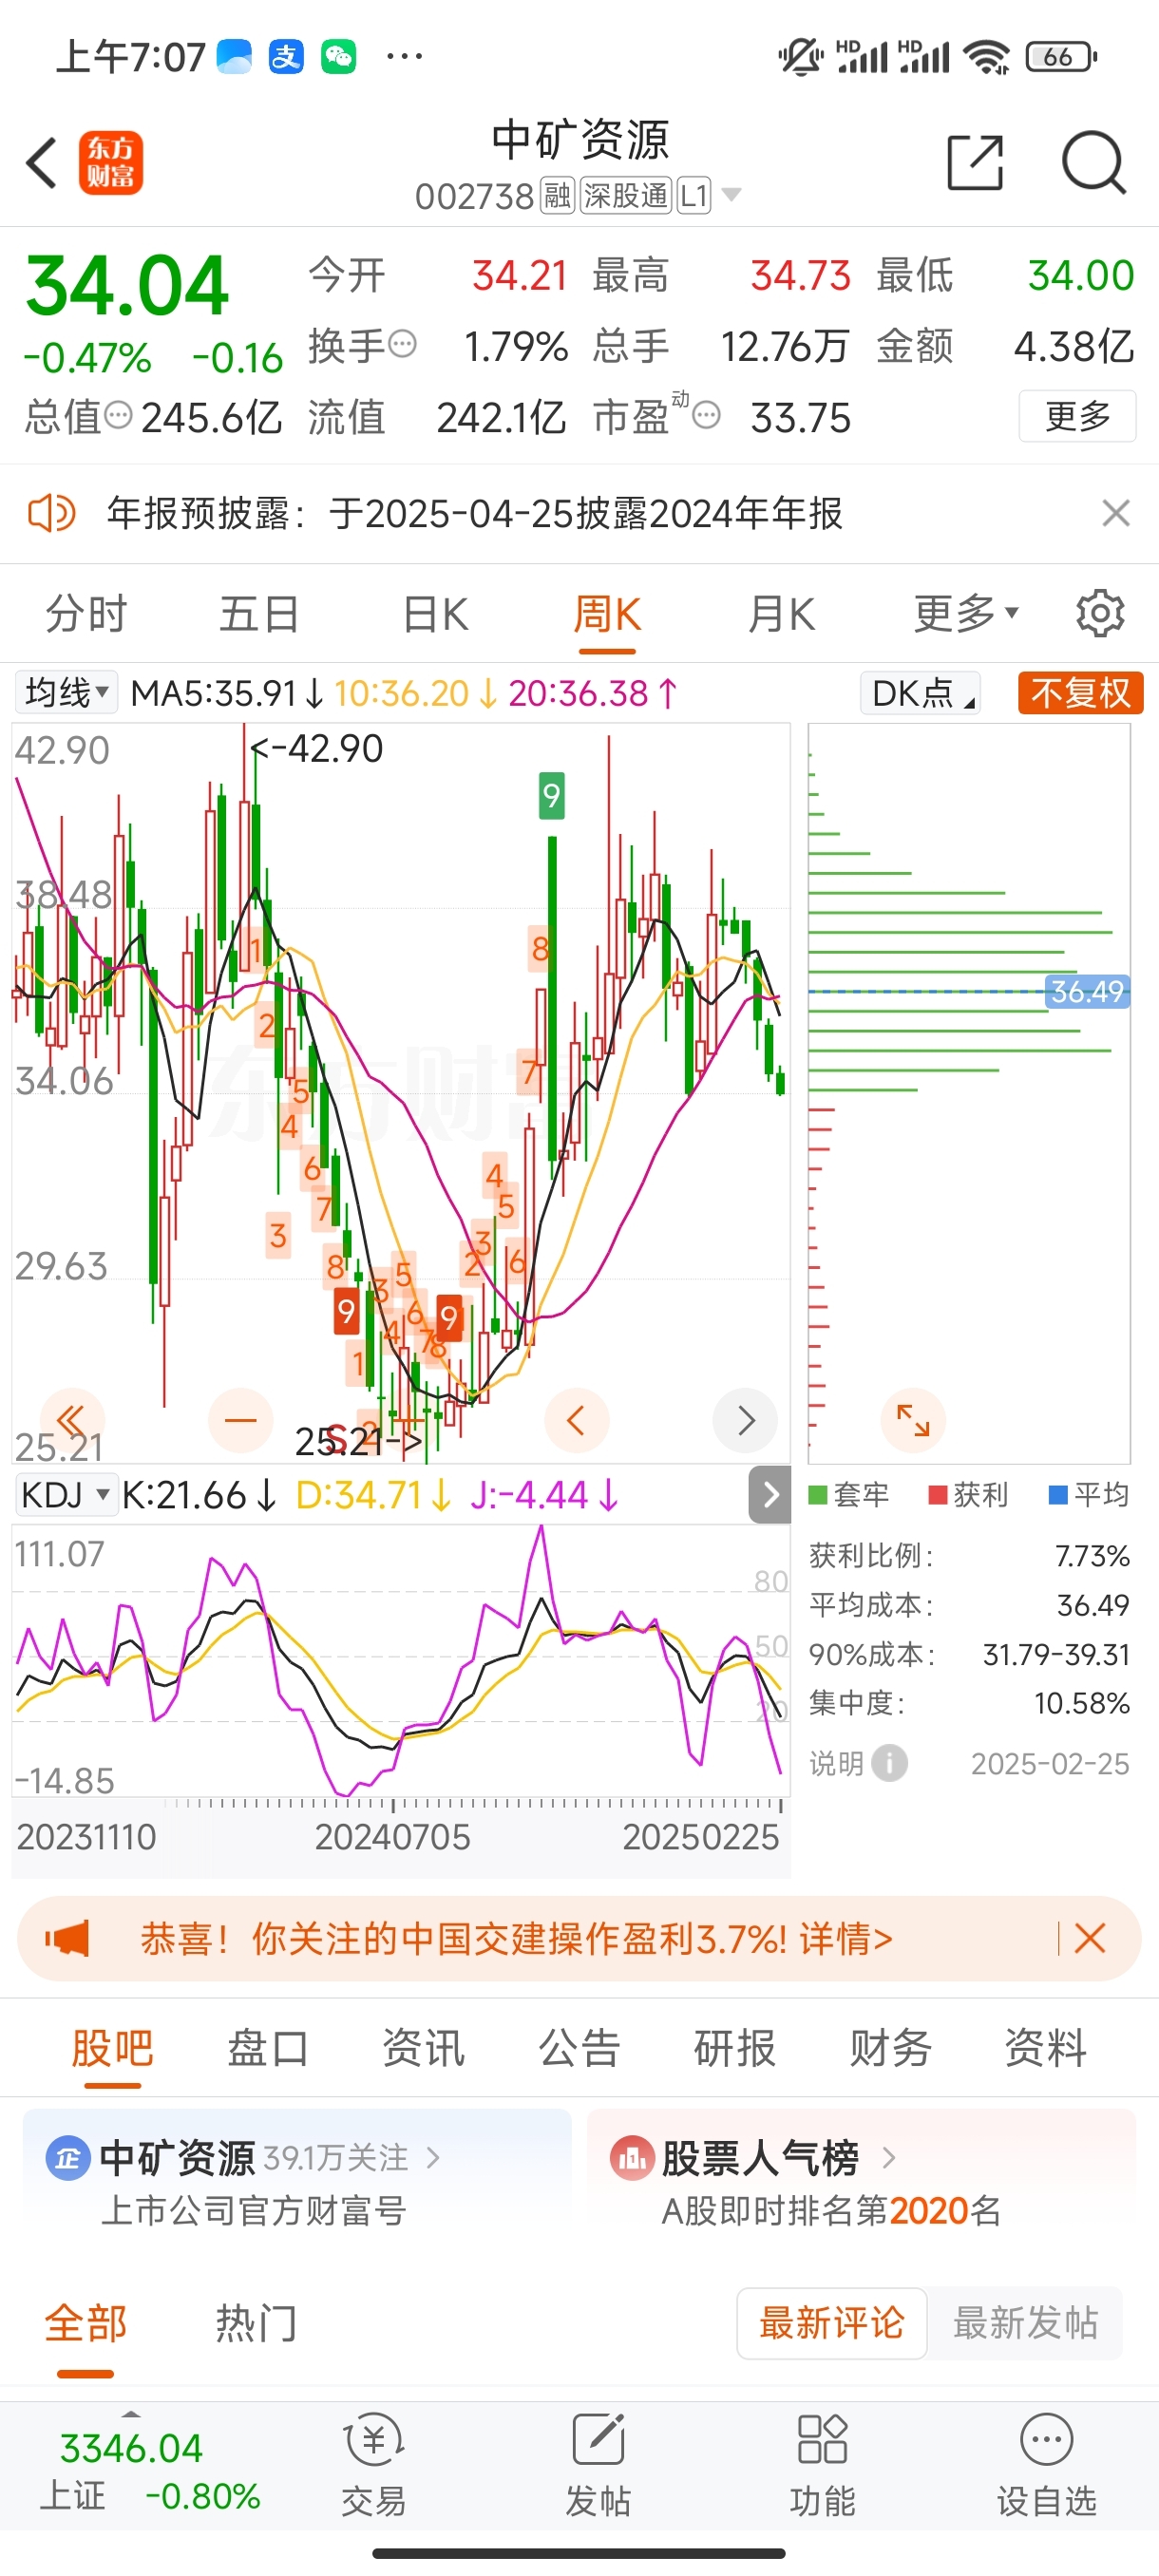Screen dimensions: 1159x2576
Task: Switch comments to 最新发帖
Action: [x=1025, y=2323]
